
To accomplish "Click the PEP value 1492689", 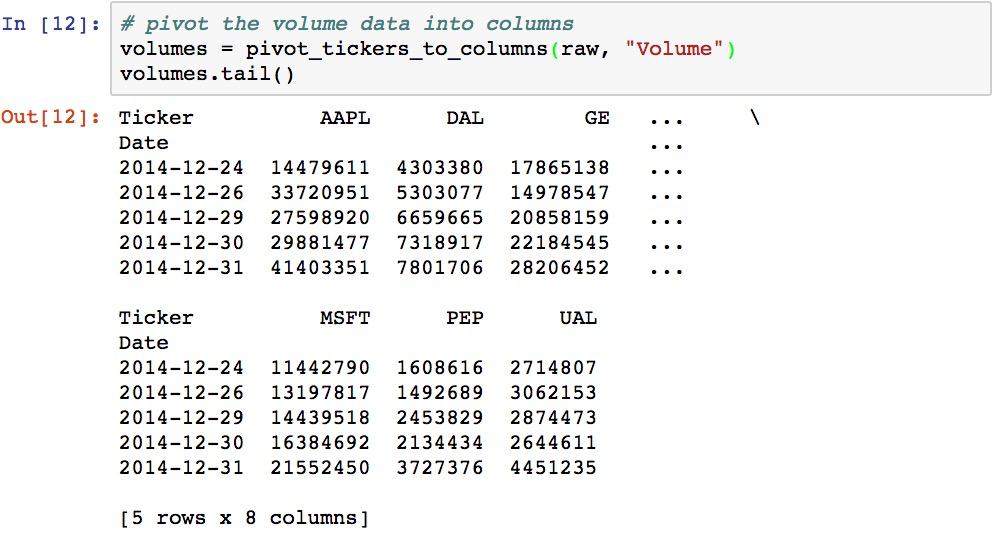I will tap(440, 393).
